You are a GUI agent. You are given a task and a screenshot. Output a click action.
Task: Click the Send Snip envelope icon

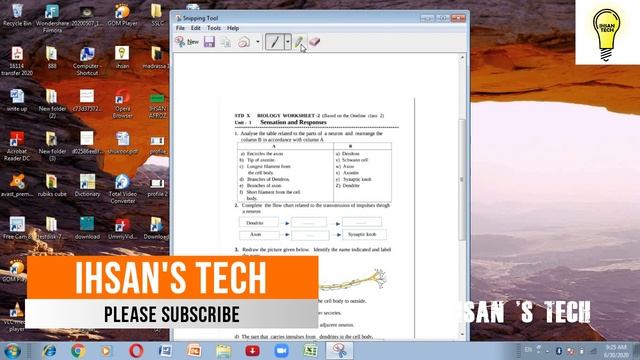(244, 42)
